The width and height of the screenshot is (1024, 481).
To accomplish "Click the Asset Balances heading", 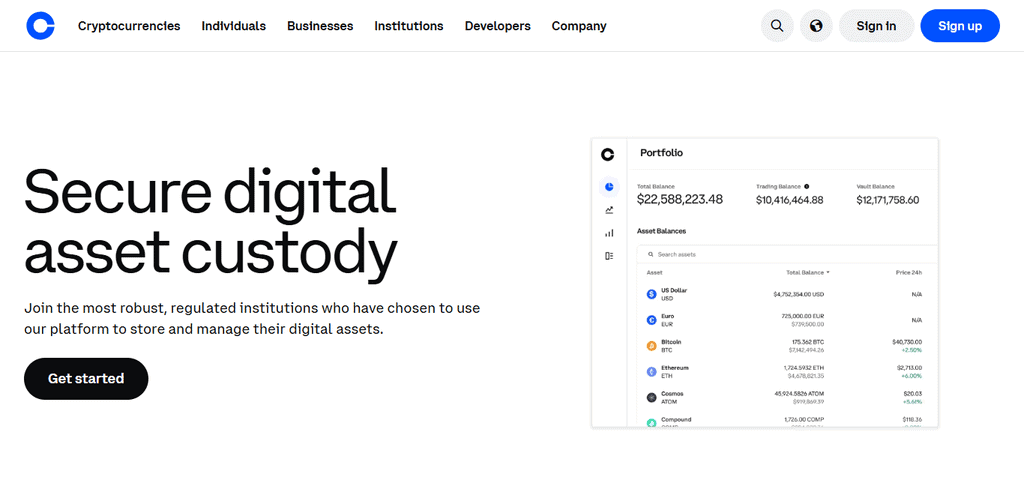I will click(x=662, y=231).
